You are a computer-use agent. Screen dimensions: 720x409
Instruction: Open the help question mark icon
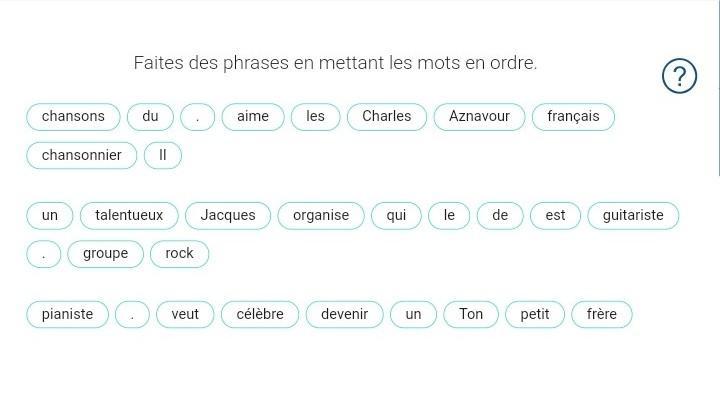coord(679,76)
